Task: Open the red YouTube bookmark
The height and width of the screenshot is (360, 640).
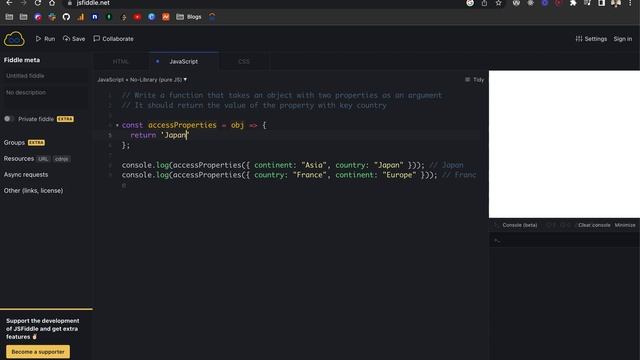Action: [137, 17]
